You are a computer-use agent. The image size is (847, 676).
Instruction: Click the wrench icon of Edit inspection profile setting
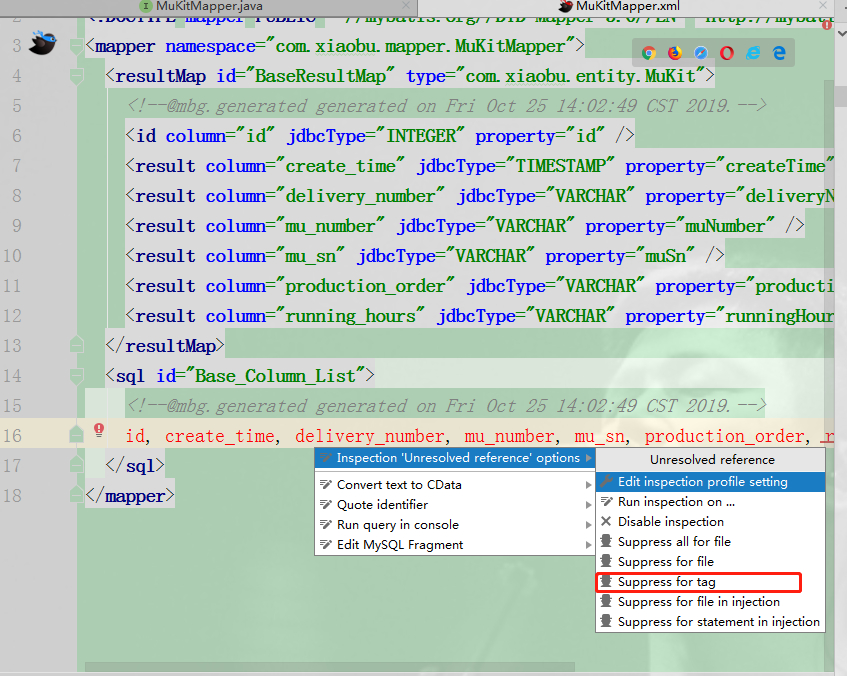(x=607, y=481)
